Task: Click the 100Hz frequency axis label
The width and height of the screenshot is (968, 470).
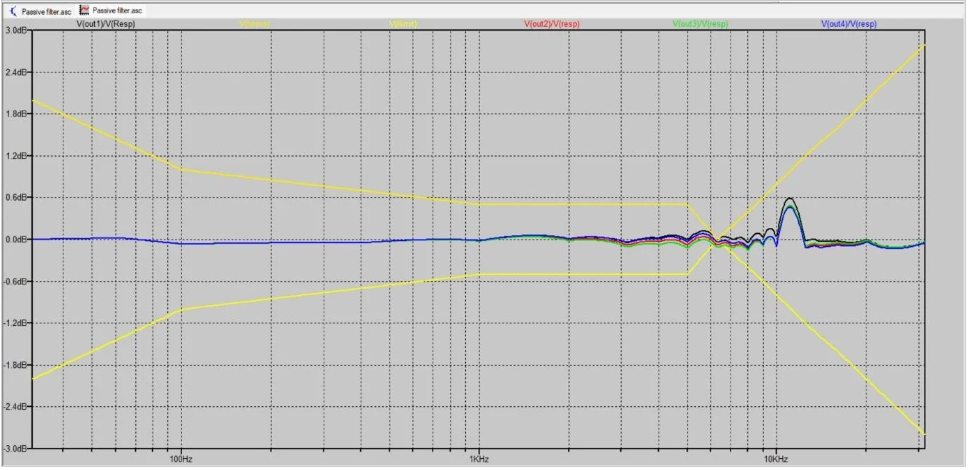Action: pos(181,459)
